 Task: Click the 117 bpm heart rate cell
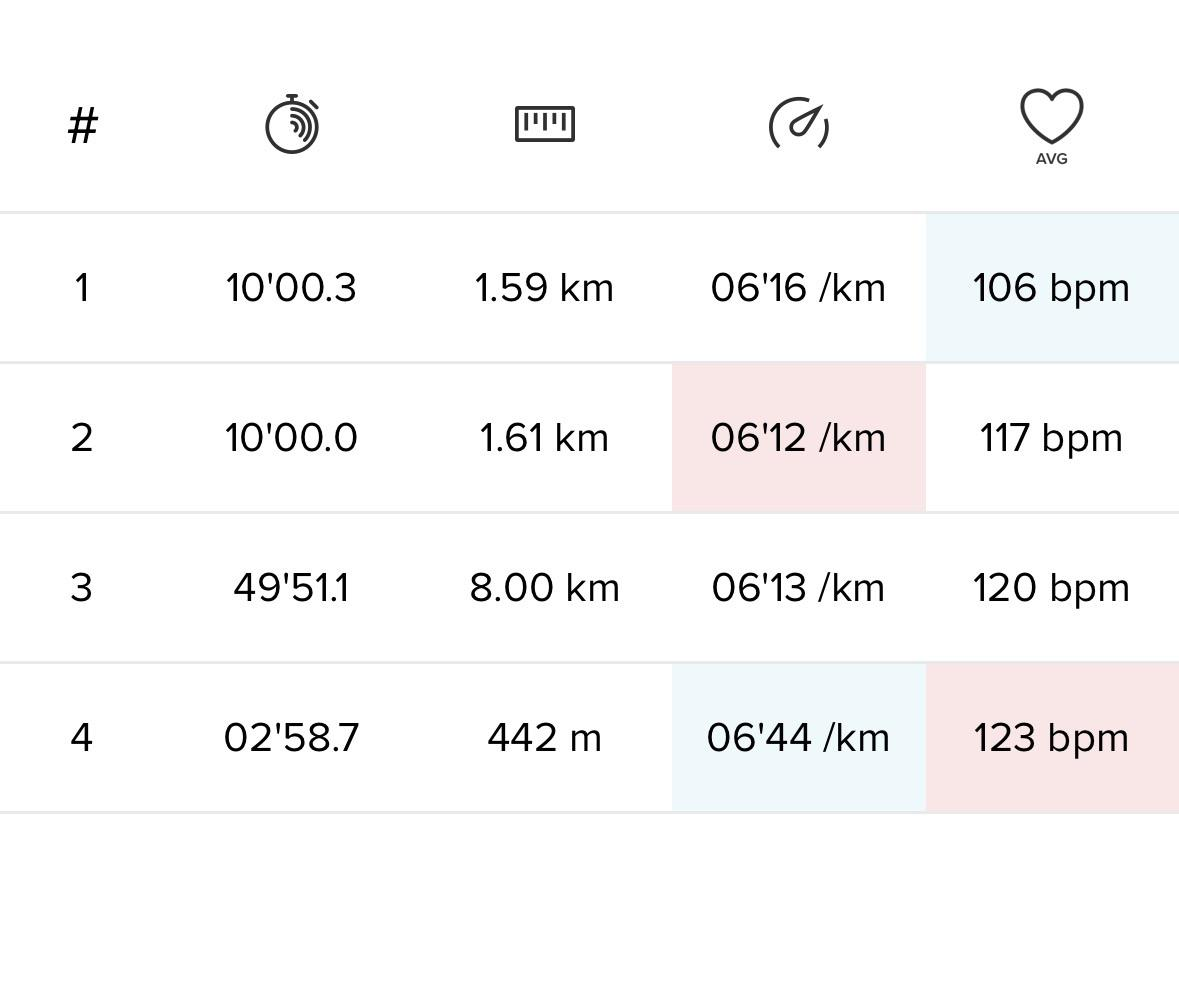pyautogui.click(x=1051, y=438)
